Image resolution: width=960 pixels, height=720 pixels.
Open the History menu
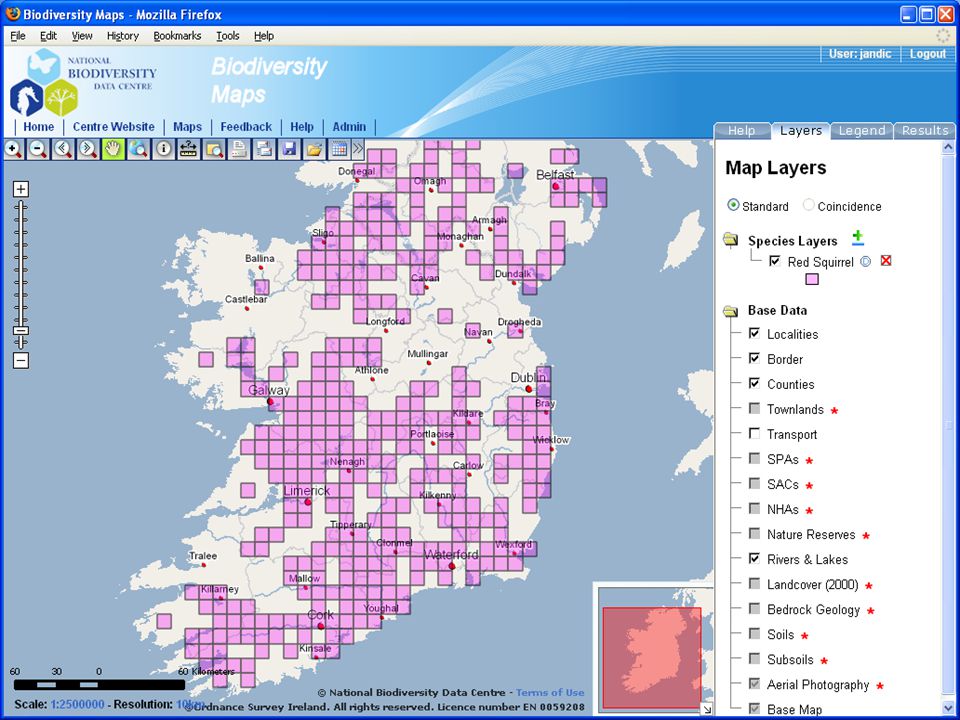coord(122,36)
